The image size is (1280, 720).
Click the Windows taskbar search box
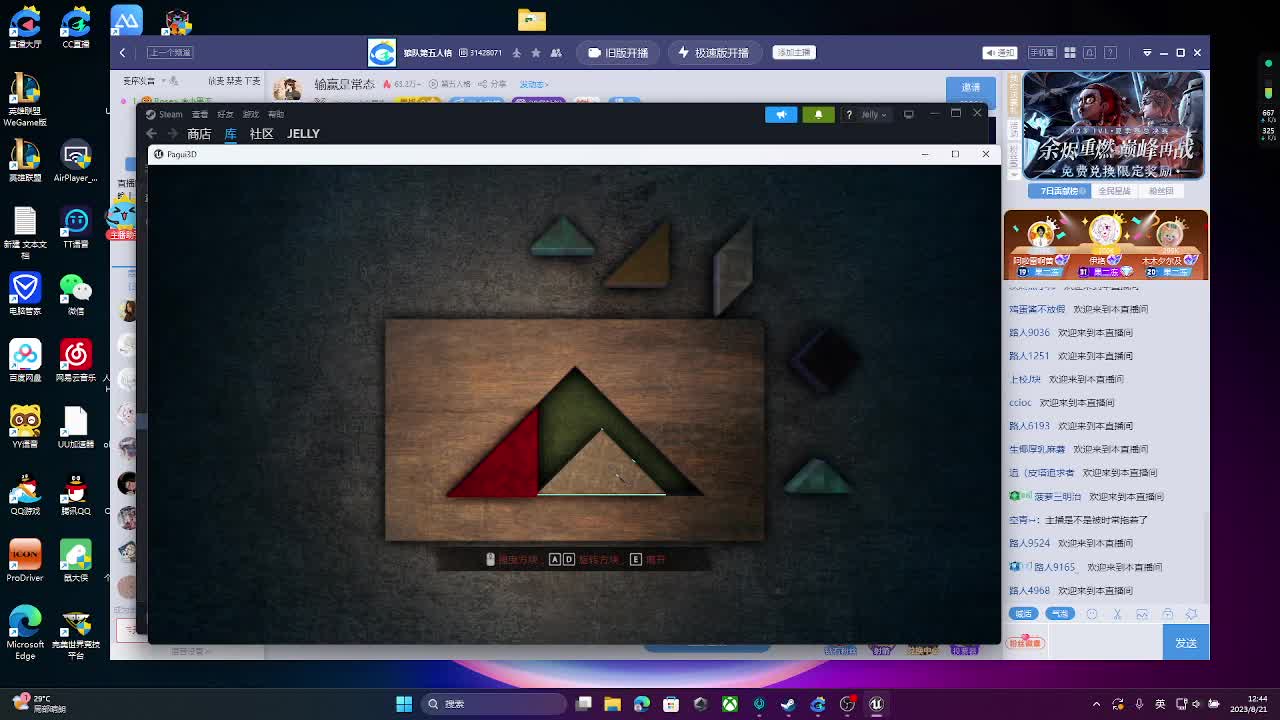click(495, 704)
